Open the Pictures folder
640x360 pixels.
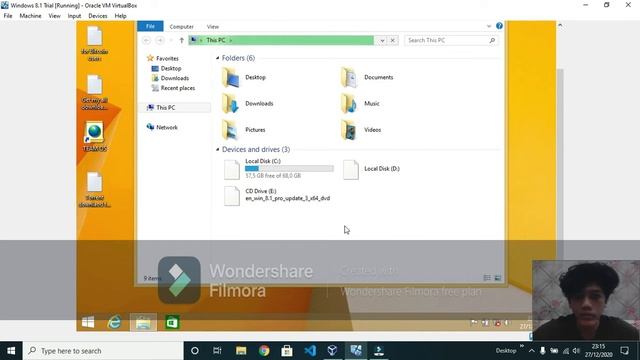(x=244, y=130)
